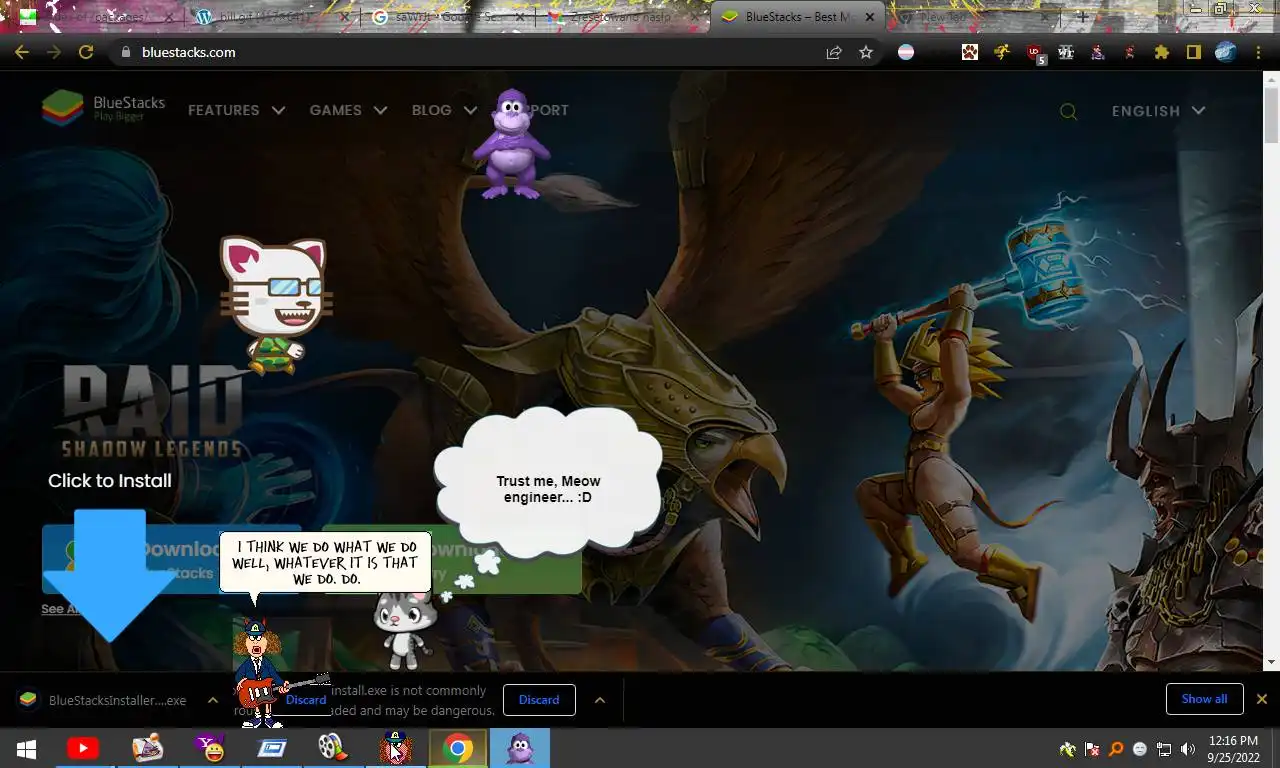
Task: Open a new browser tab
Action: [1082, 17]
